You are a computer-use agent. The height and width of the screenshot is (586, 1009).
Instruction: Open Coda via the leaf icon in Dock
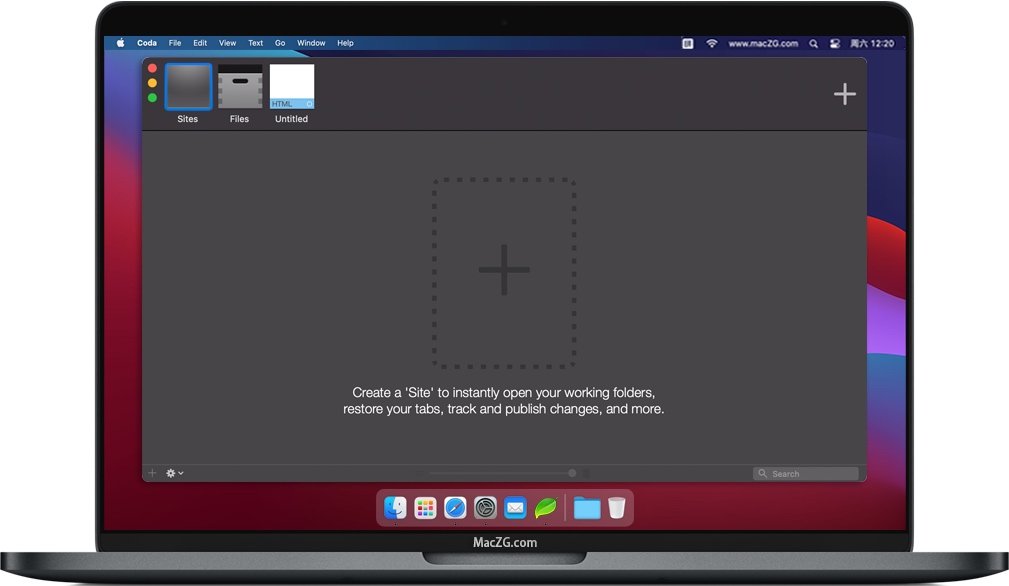[545, 508]
